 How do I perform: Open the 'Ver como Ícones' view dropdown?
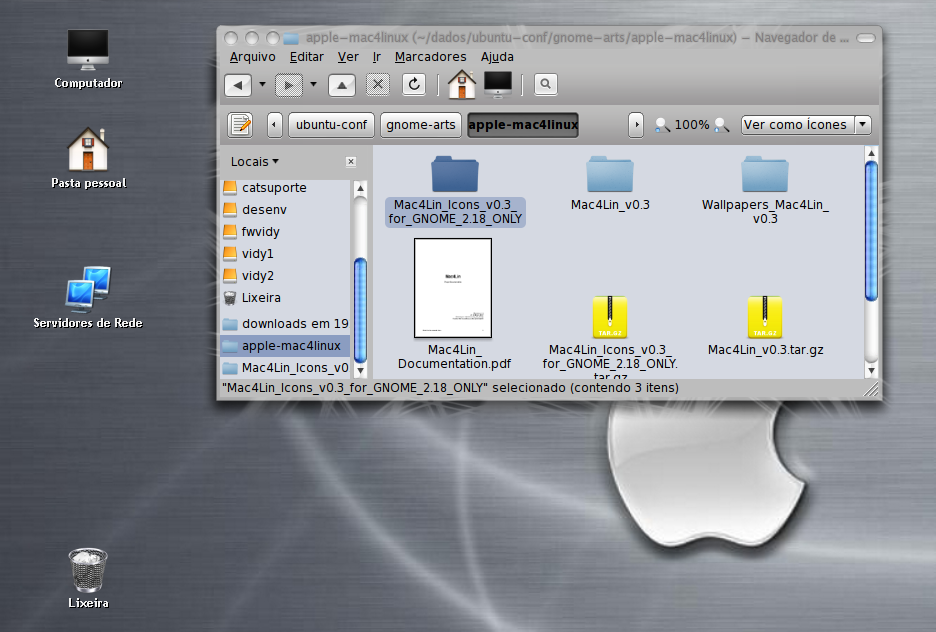pos(806,125)
